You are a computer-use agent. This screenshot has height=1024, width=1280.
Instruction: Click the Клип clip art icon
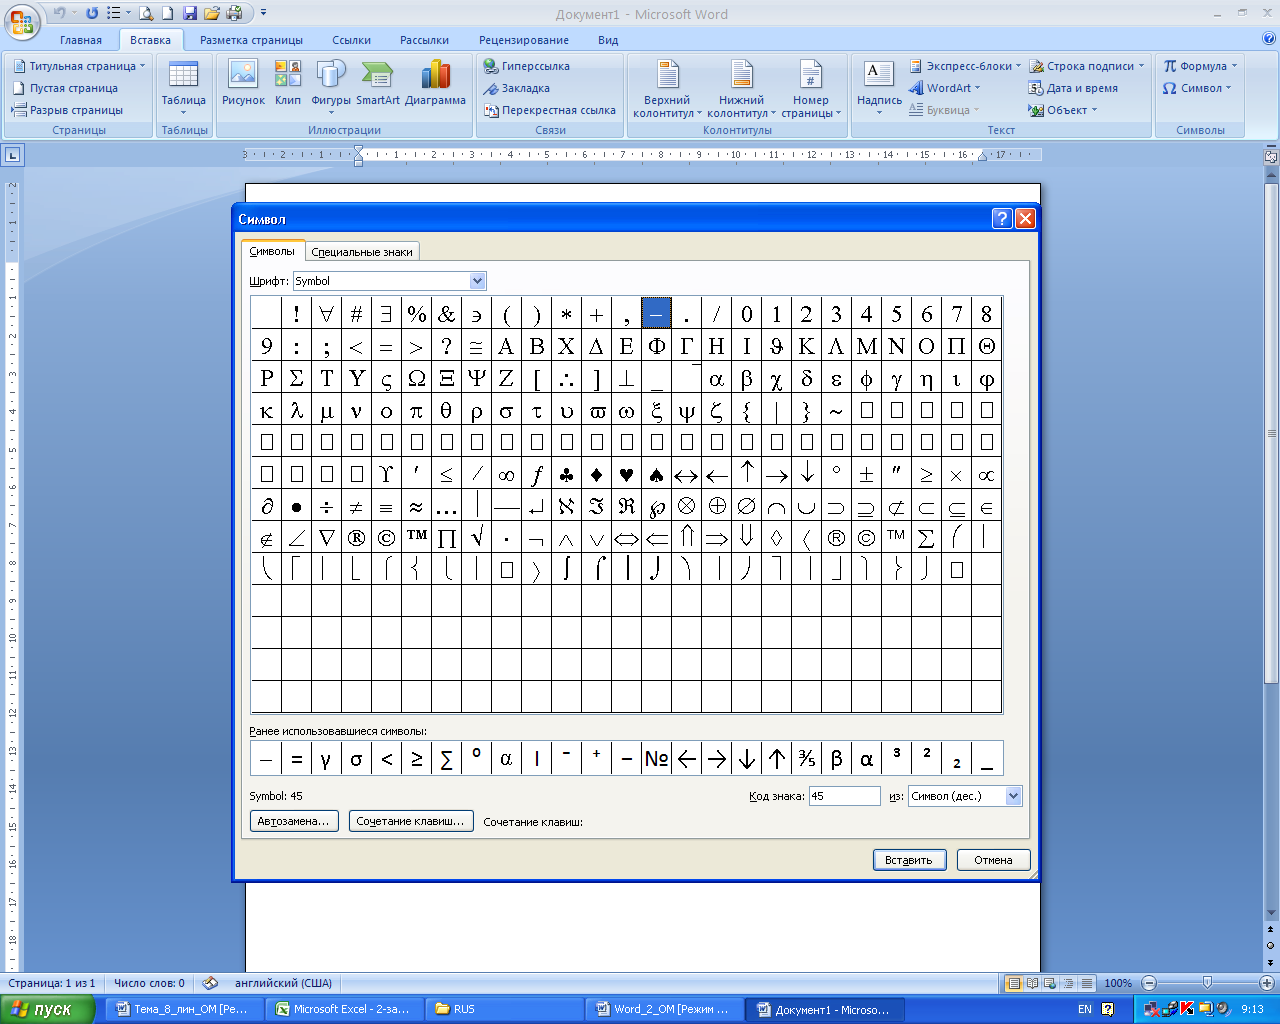pos(288,84)
